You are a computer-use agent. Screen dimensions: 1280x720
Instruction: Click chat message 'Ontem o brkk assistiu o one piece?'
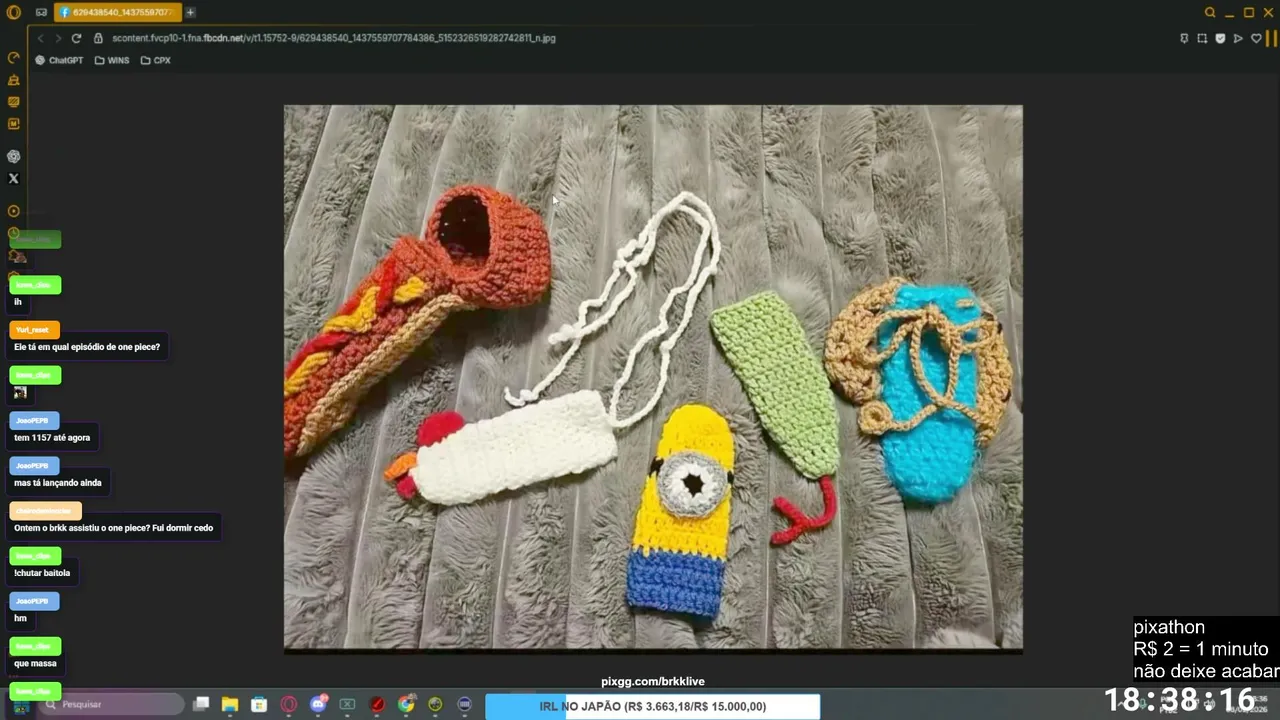[x=114, y=527]
